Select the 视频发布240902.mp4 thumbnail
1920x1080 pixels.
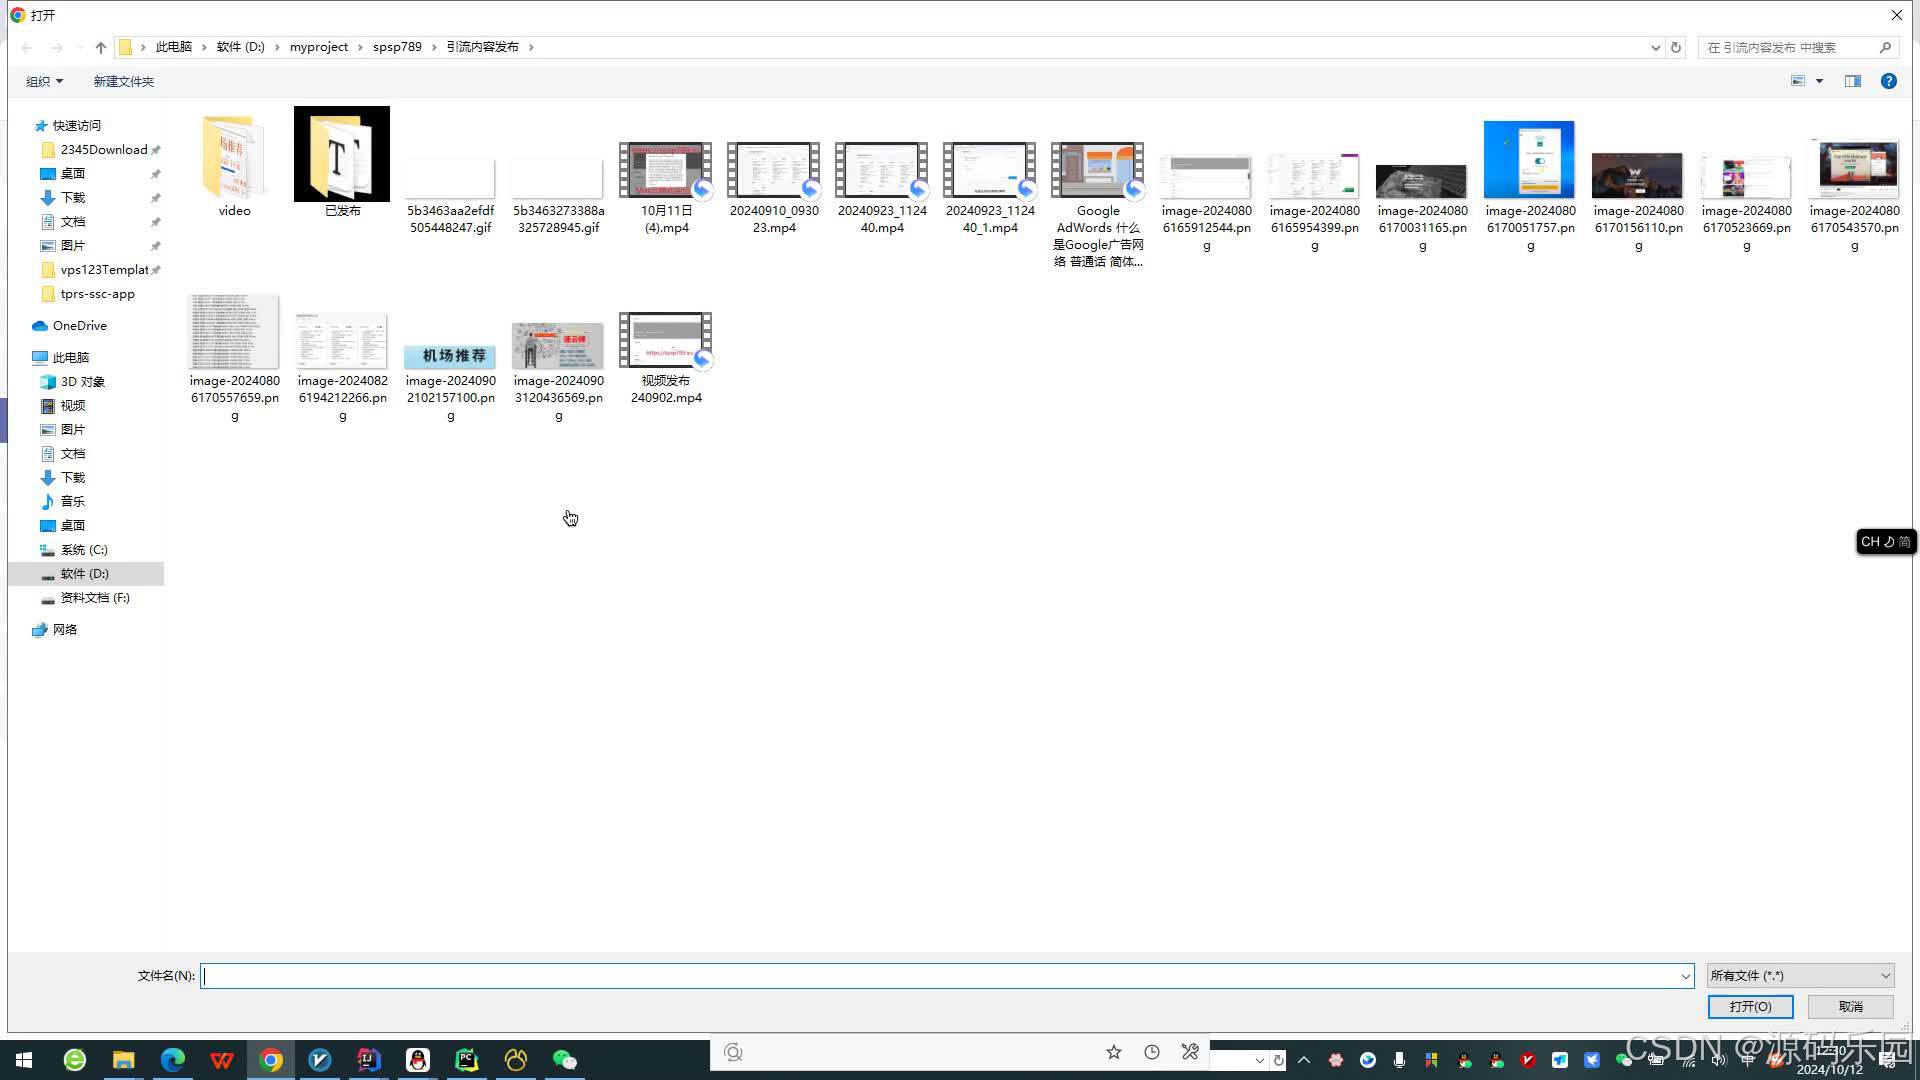[x=665, y=342]
